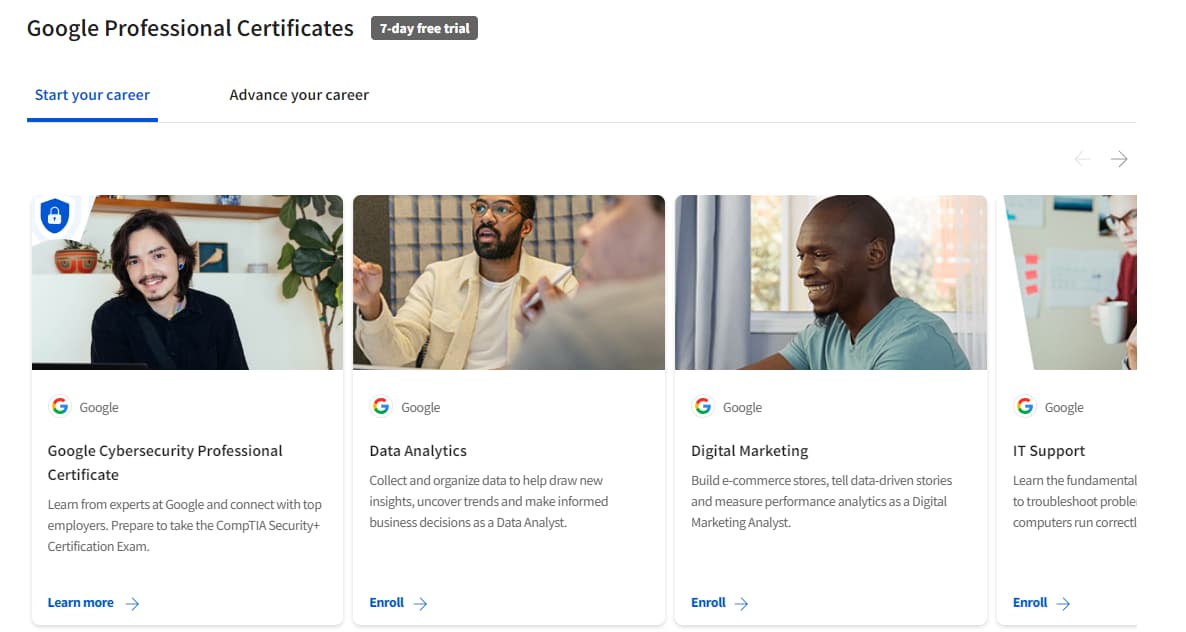Click the Google logo on IT Support card
This screenshot has width=1186, height=632.
point(1025,406)
